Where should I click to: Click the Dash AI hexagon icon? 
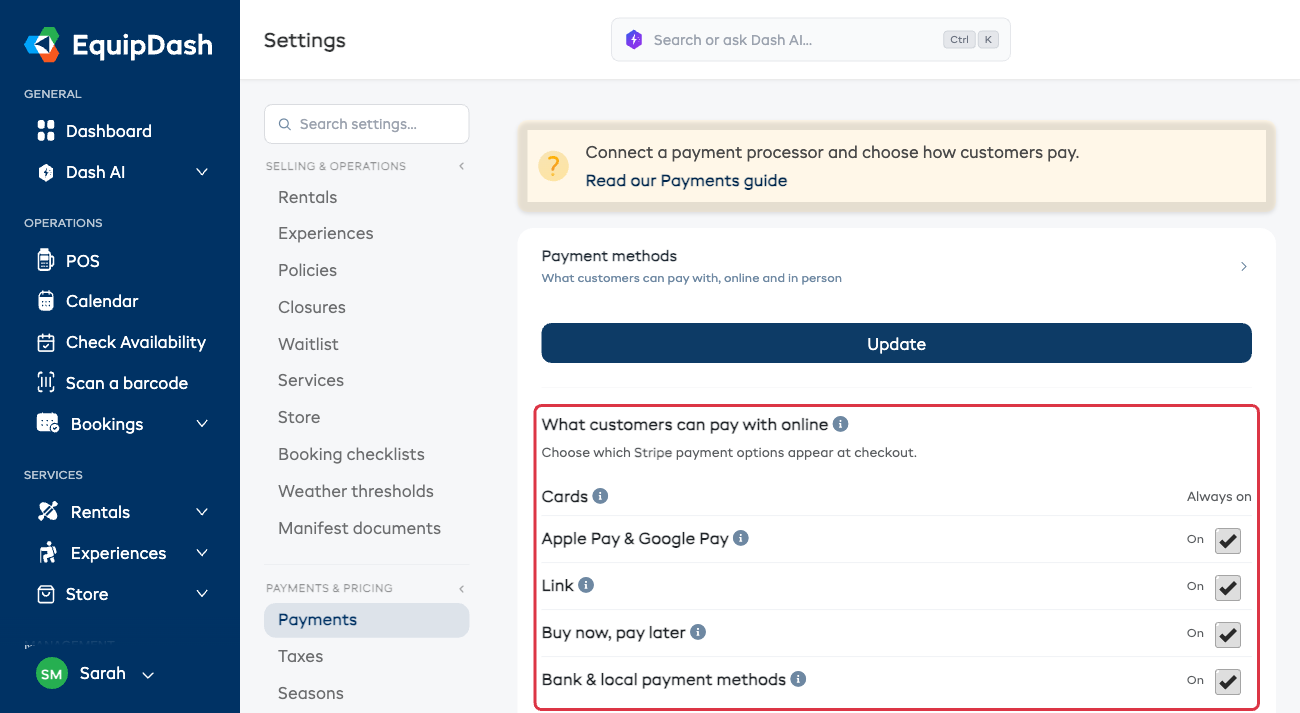click(x=46, y=172)
